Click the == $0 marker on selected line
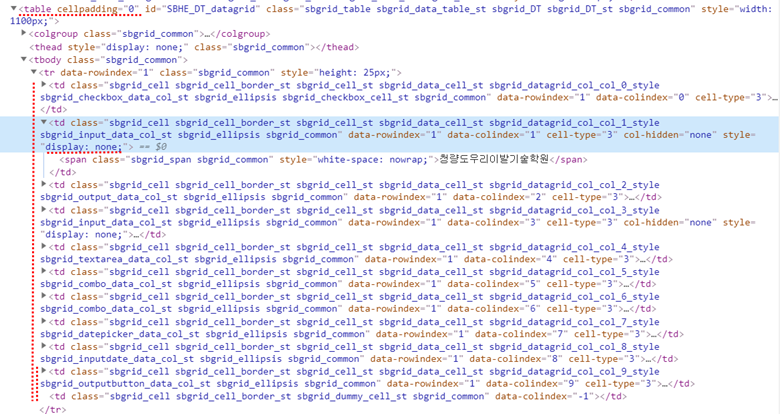This screenshot has width=780, height=414. [152, 147]
